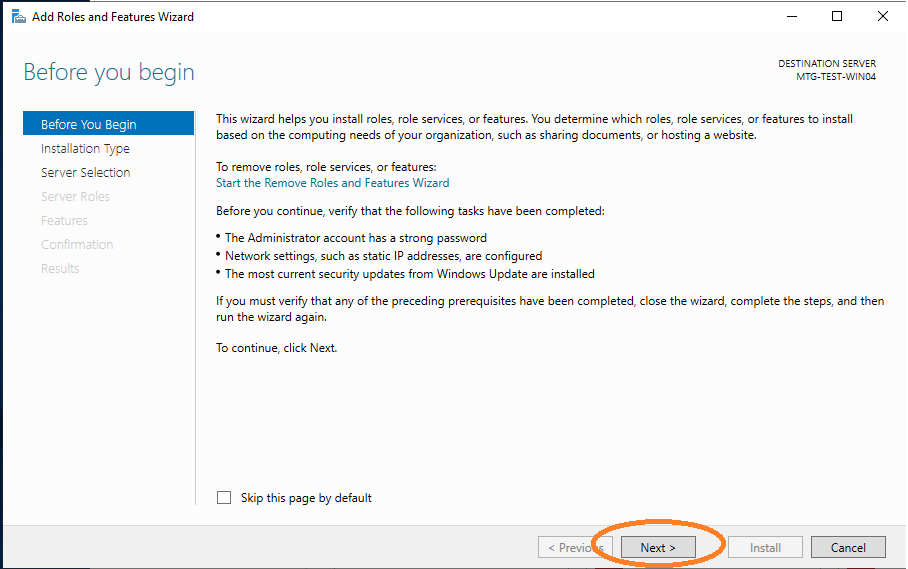The height and width of the screenshot is (569, 908).
Task: Click the Before you begin page heading
Action: (x=109, y=72)
